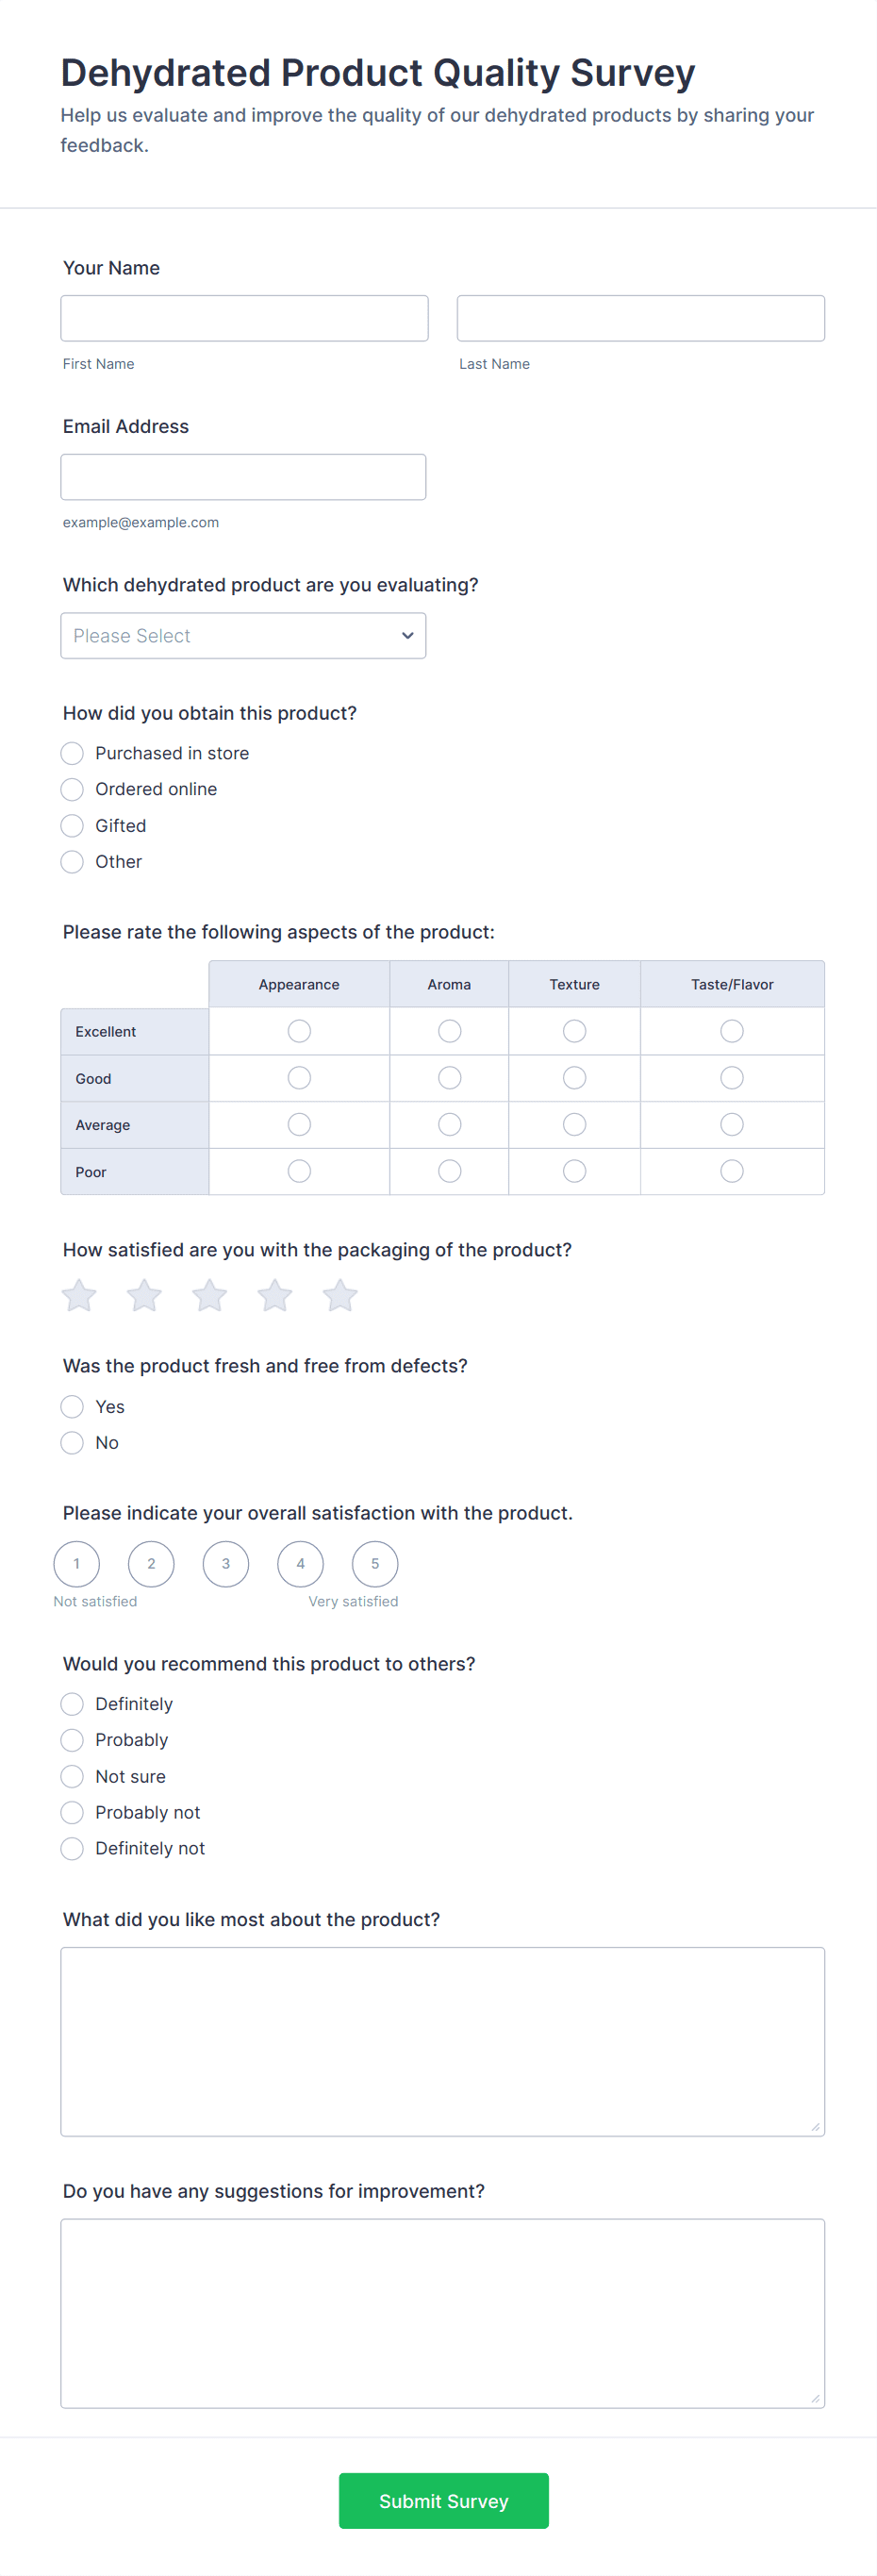Click the dropdown chevron arrow
Screen dimensions: 877x2576
tap(408, 636)
